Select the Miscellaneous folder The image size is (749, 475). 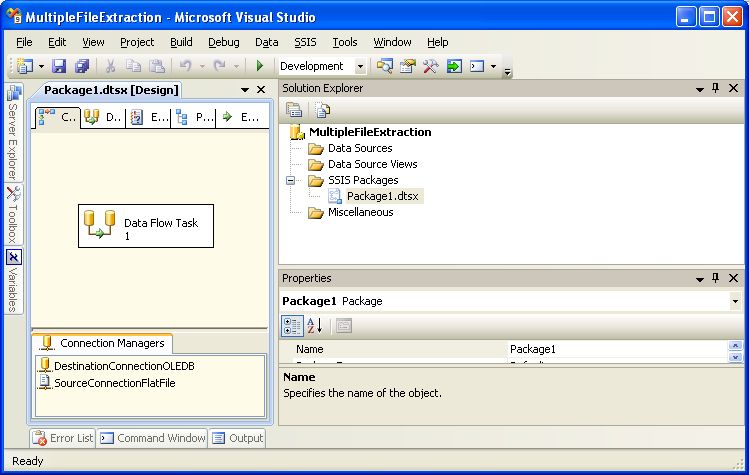tap(361, 212)
